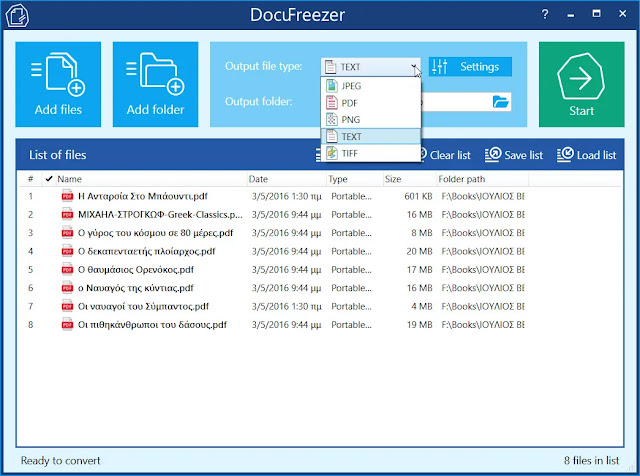Click Save list in the list header
This screenshot has width=640, height=476.
(514, 155)
